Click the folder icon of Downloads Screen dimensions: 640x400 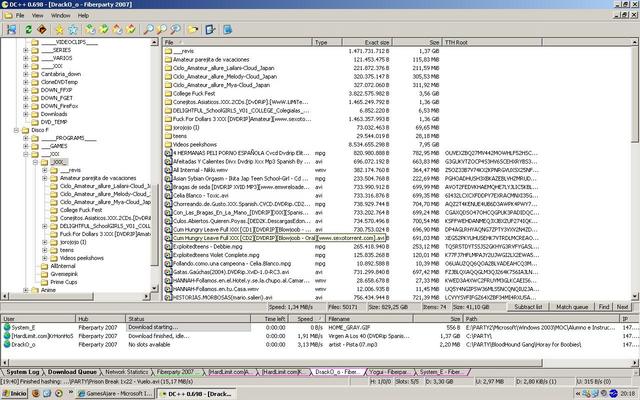35,114
